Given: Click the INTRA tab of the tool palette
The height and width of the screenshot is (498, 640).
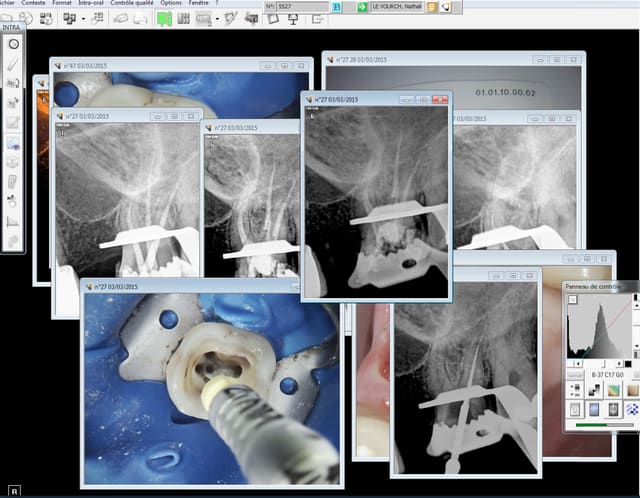Looking at the screenshot, I should (x=11, y=27).
